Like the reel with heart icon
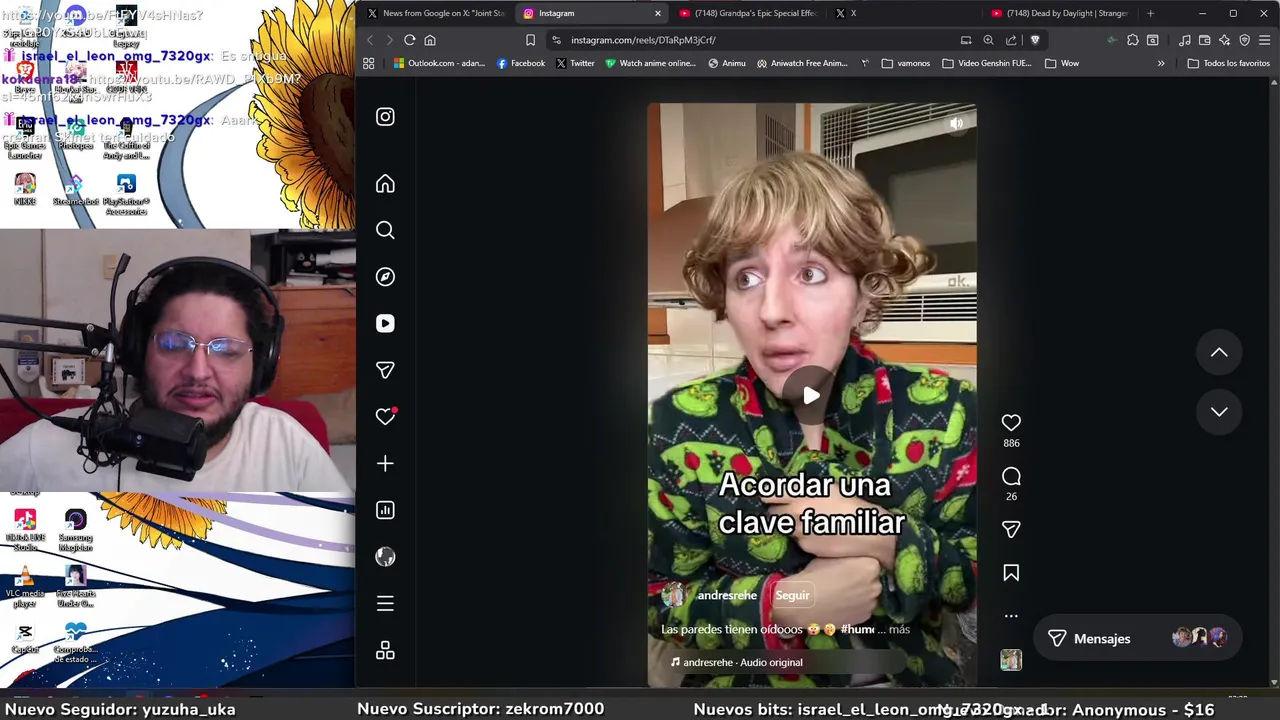The width and height of the screenshot is (1280, 720). (x=1011, y=423)
